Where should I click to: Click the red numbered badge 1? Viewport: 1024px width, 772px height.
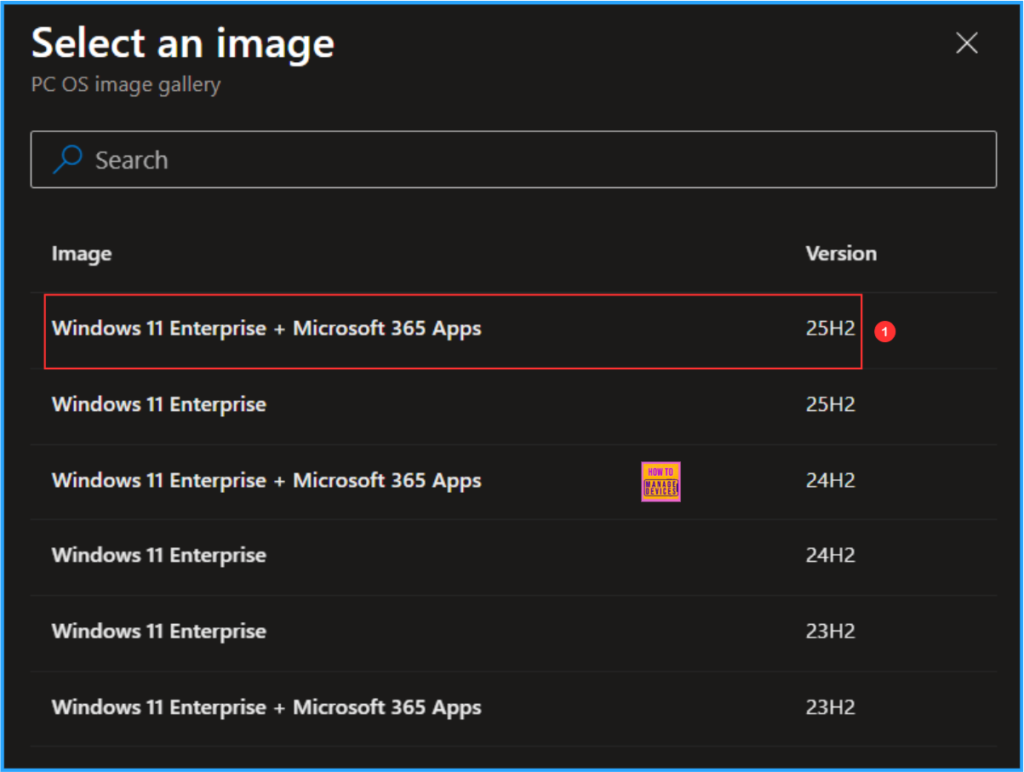coord(884,331)
